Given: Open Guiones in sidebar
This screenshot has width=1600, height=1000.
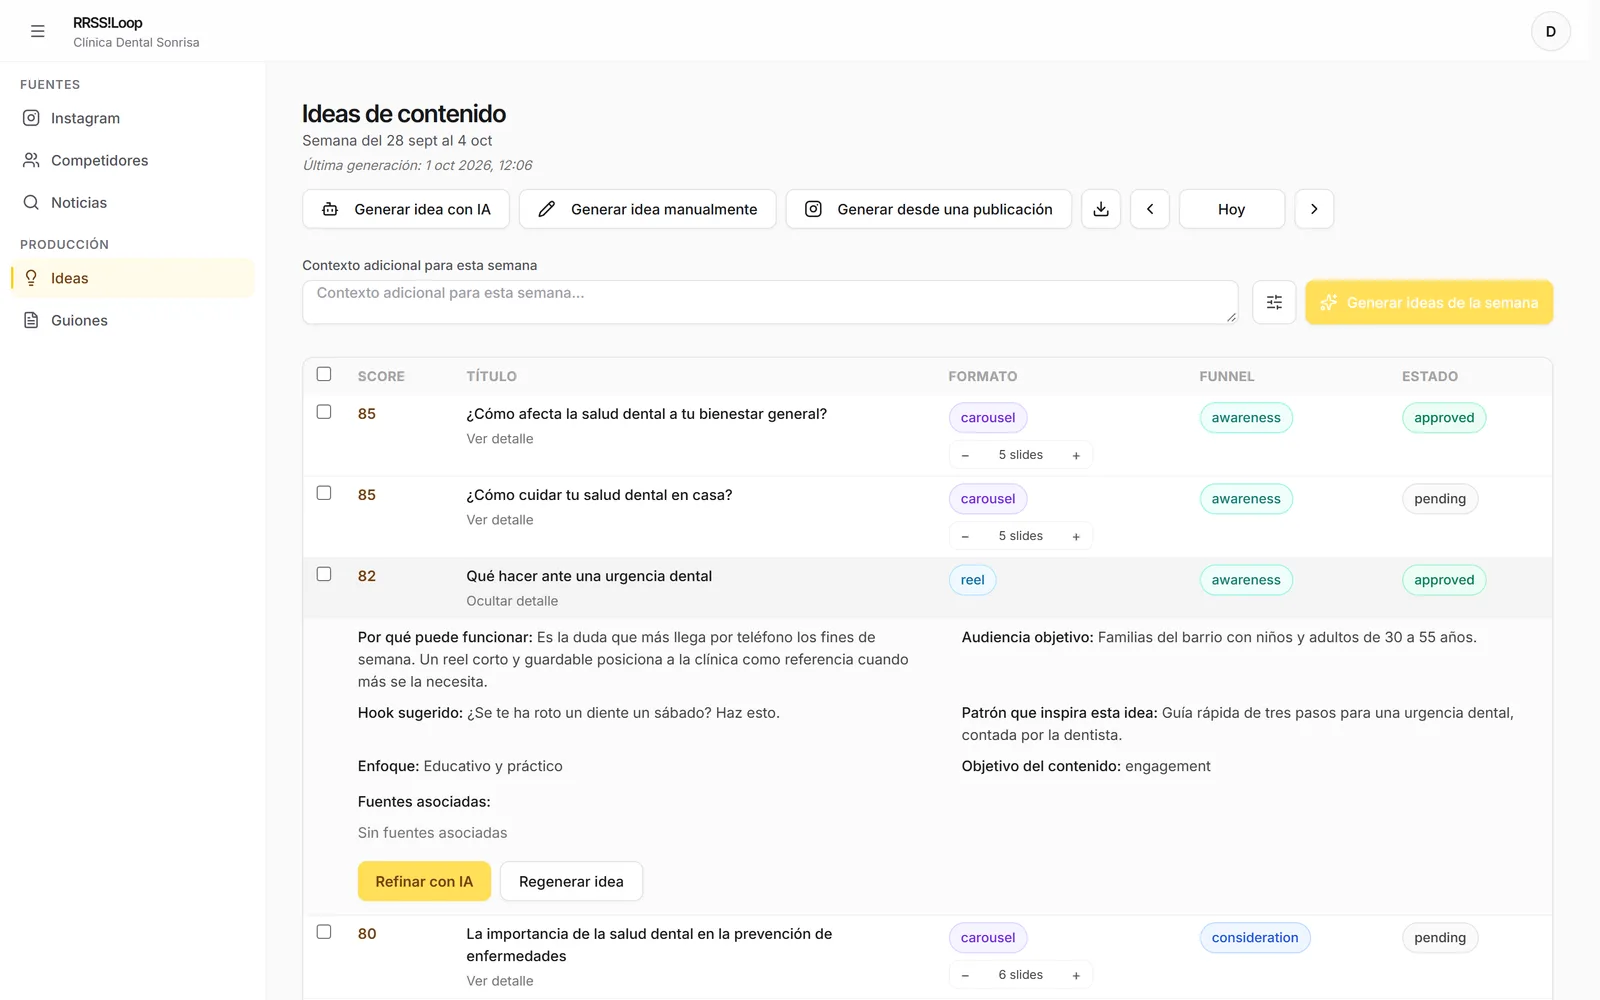Looking at the screenshot, I should click(132, 320).
